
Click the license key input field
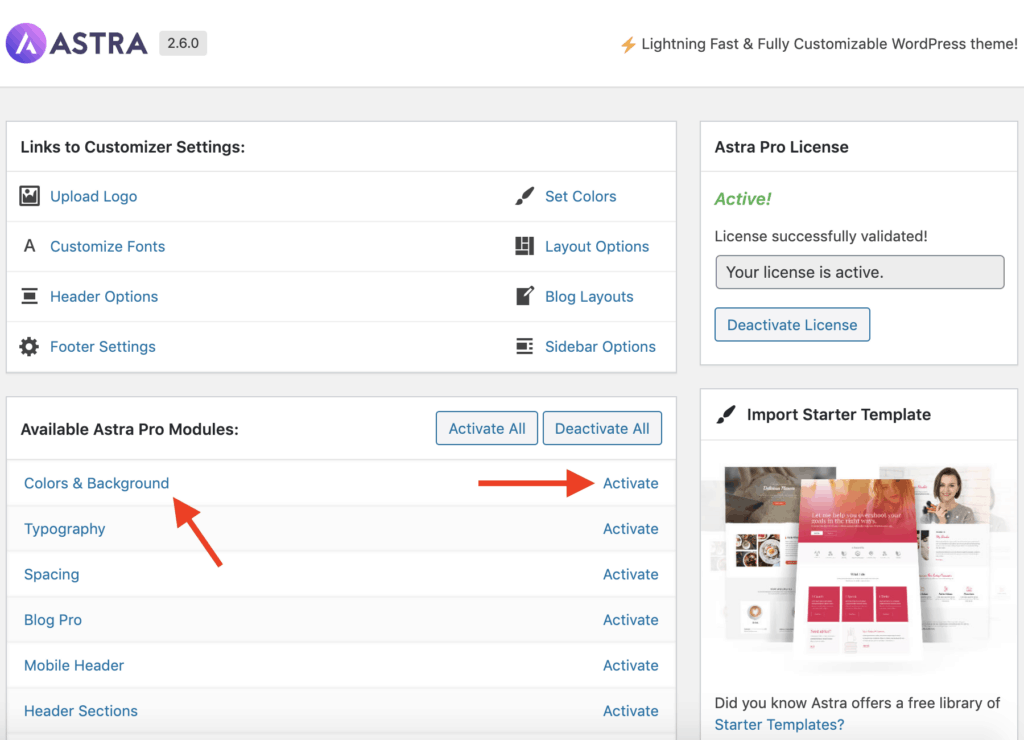[859, 272]
